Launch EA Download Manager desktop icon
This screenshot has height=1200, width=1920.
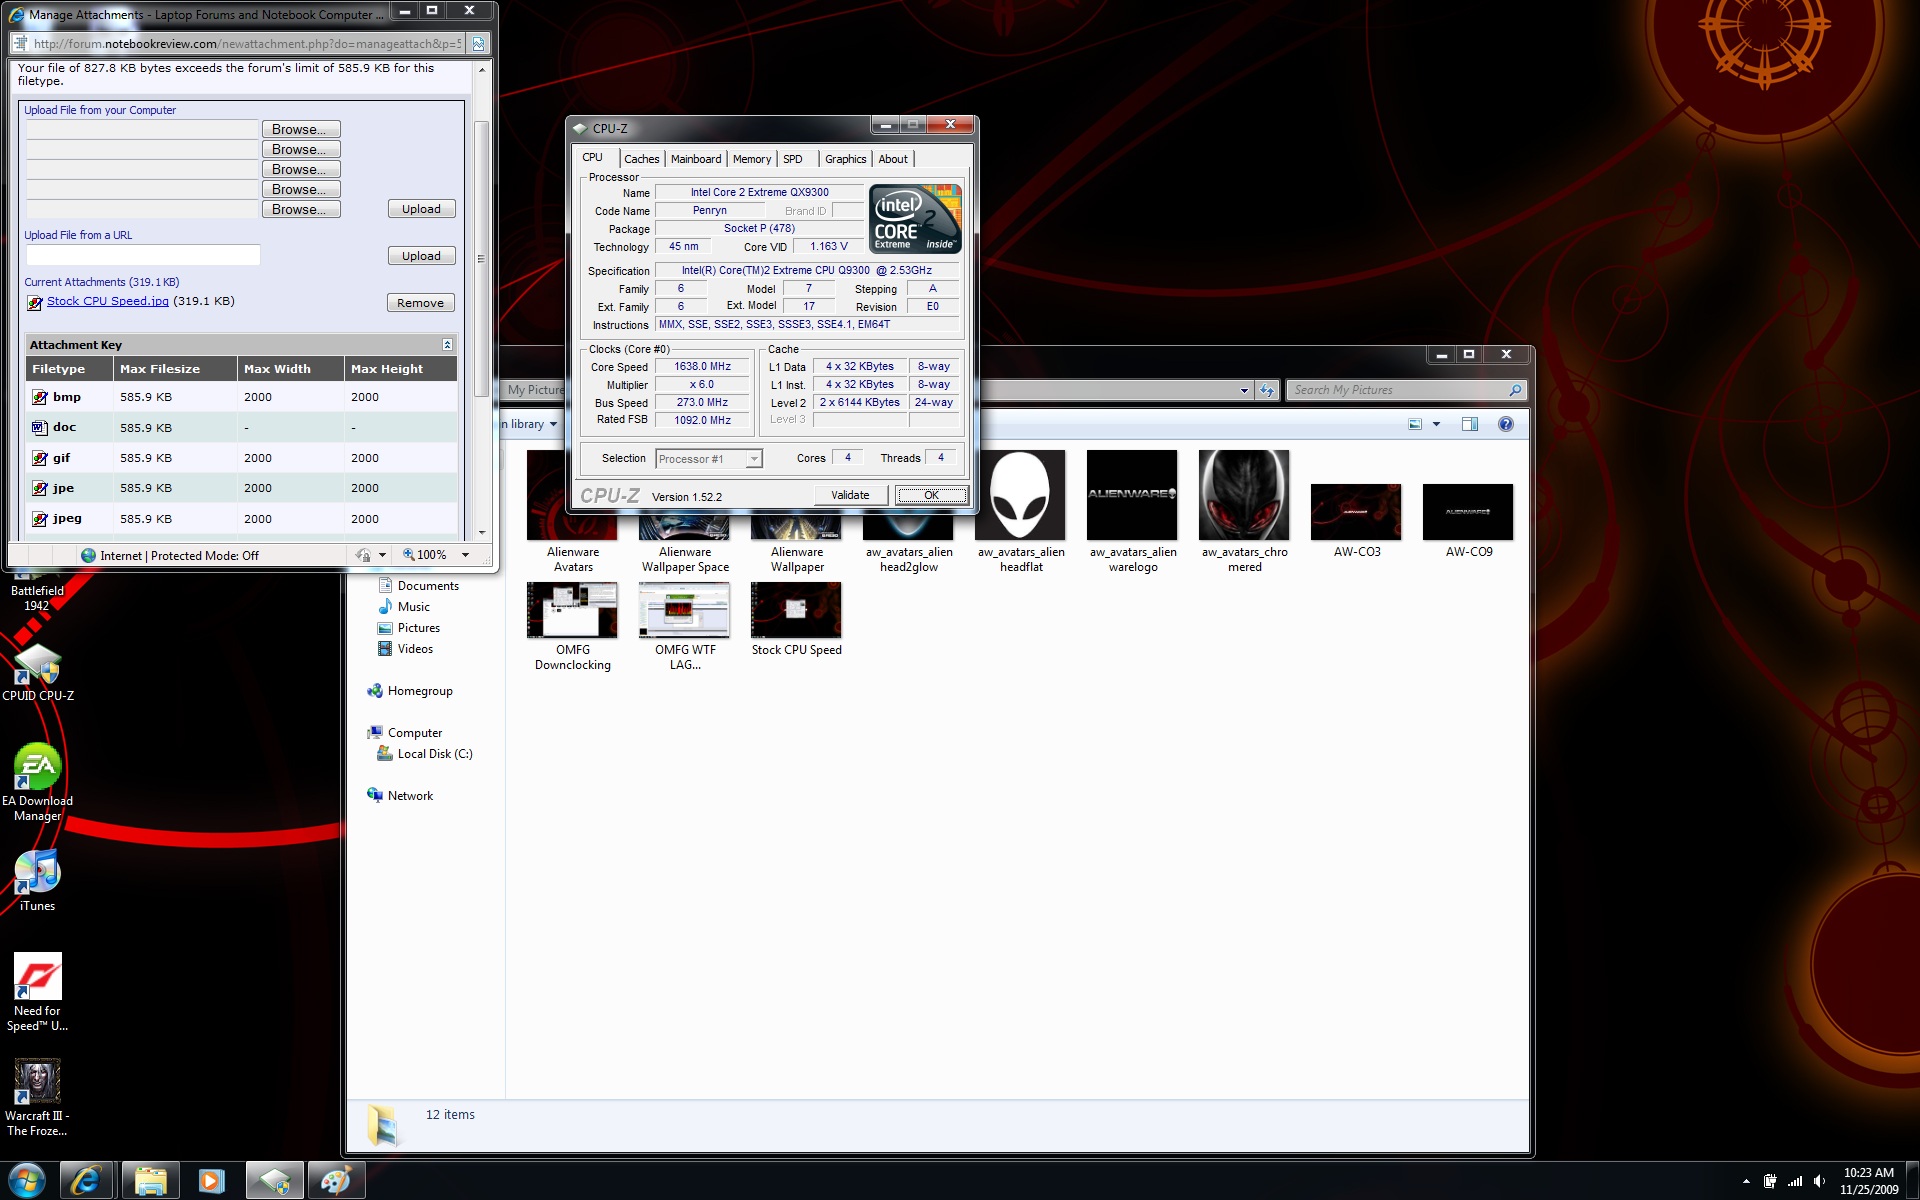[37, 781]
